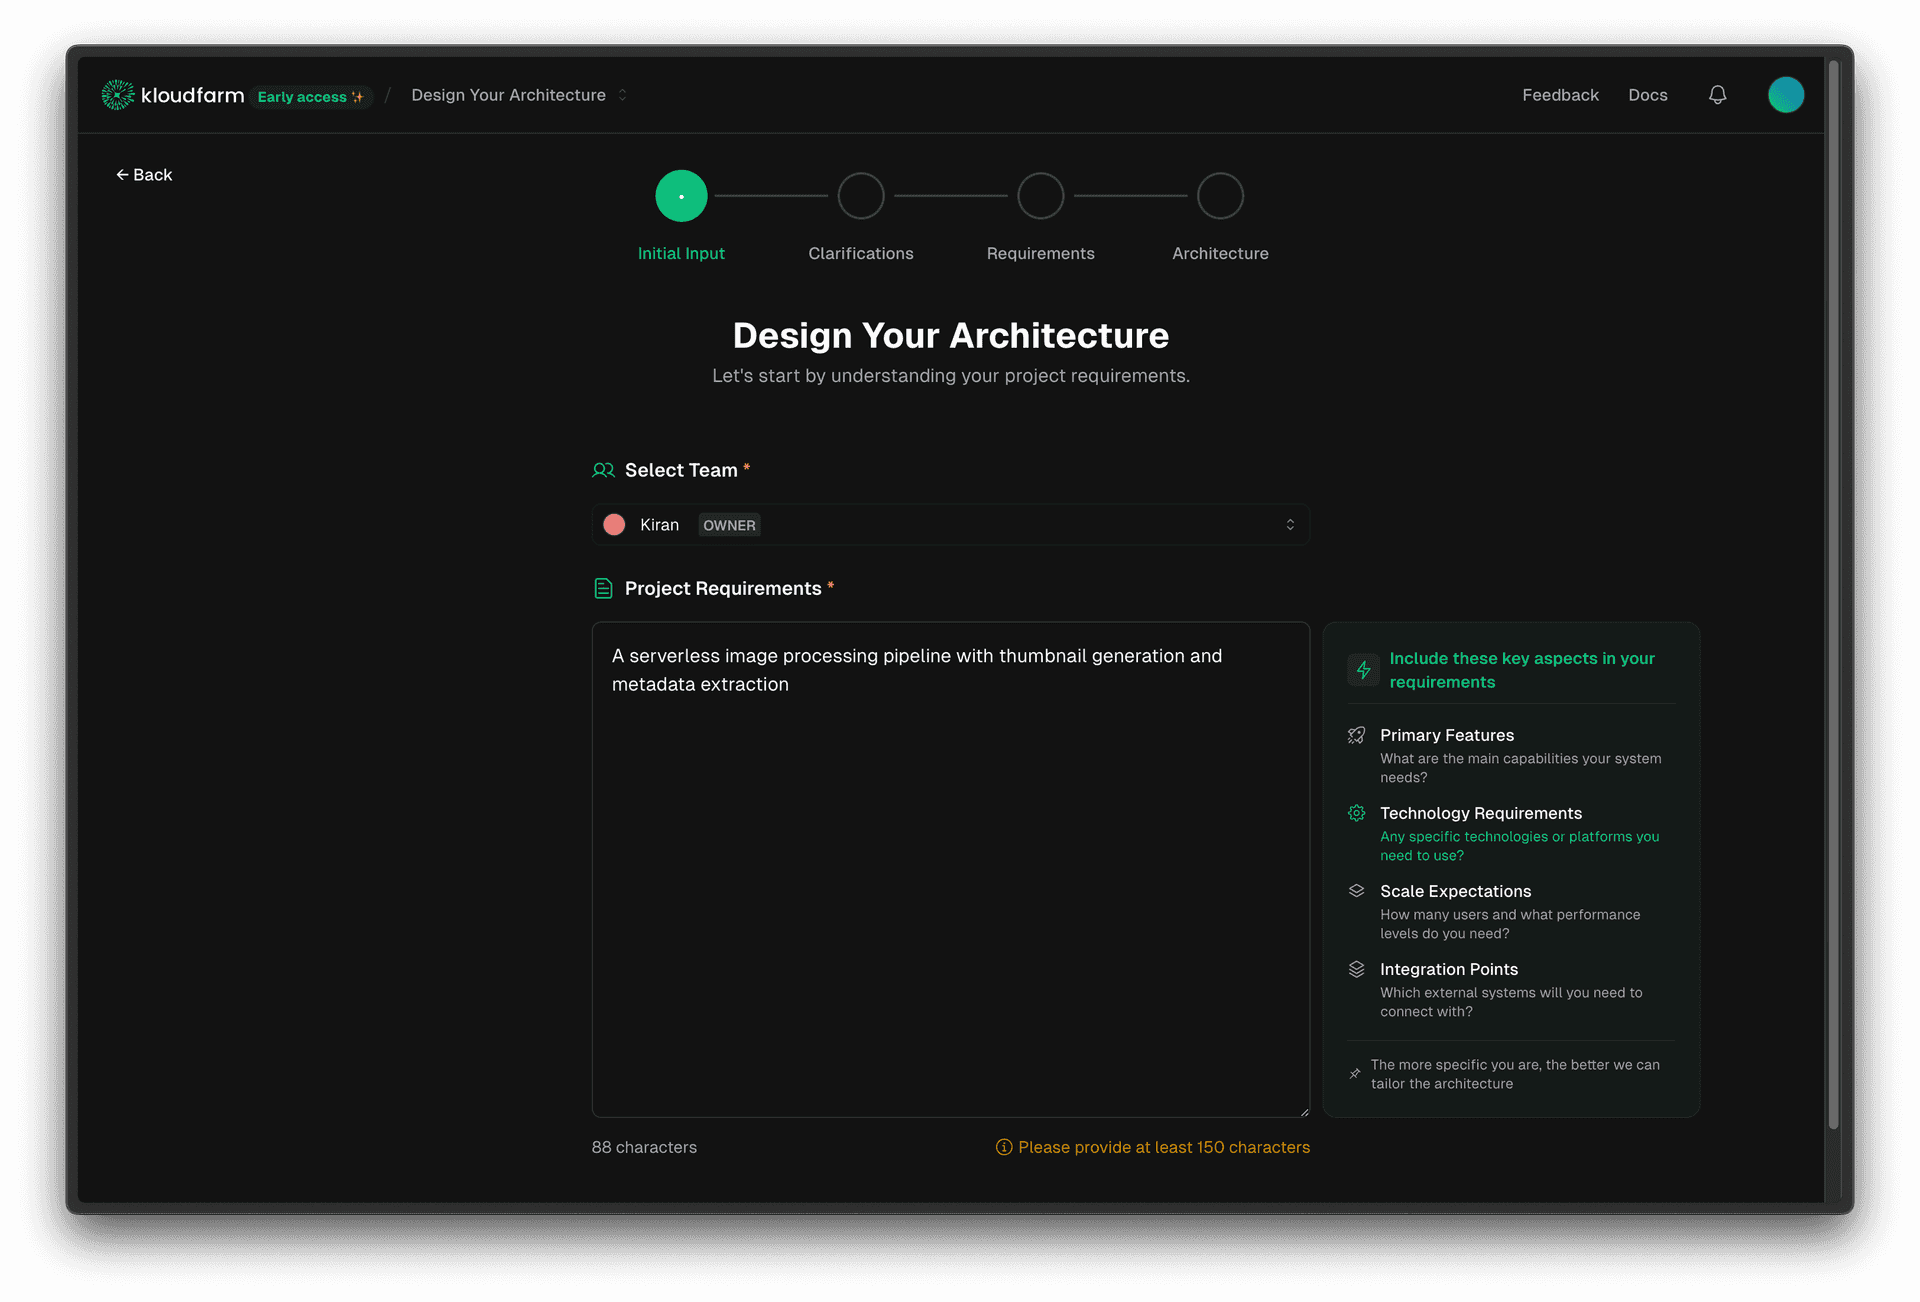Click the info icon beside the character warning
Screen dimensions: 1920x1302
point(1003,1147)
